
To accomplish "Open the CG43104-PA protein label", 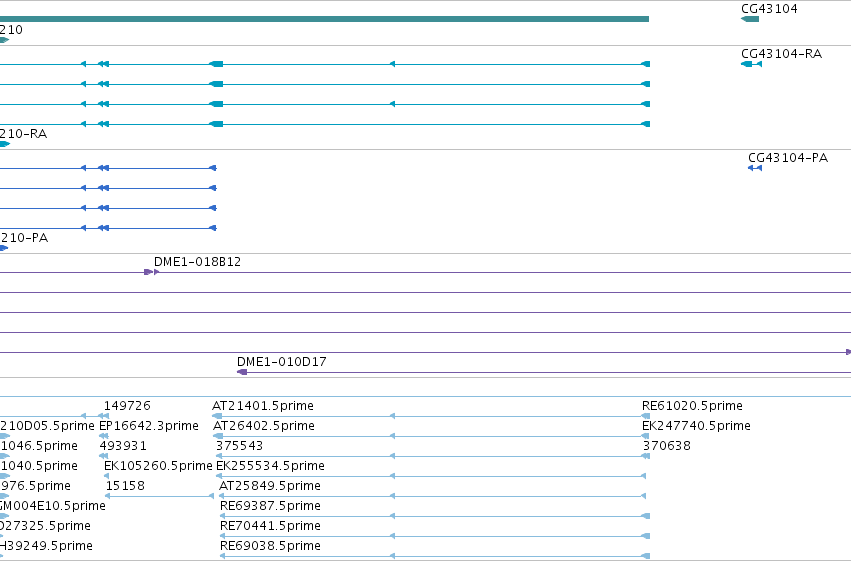I will pos(788,158).
